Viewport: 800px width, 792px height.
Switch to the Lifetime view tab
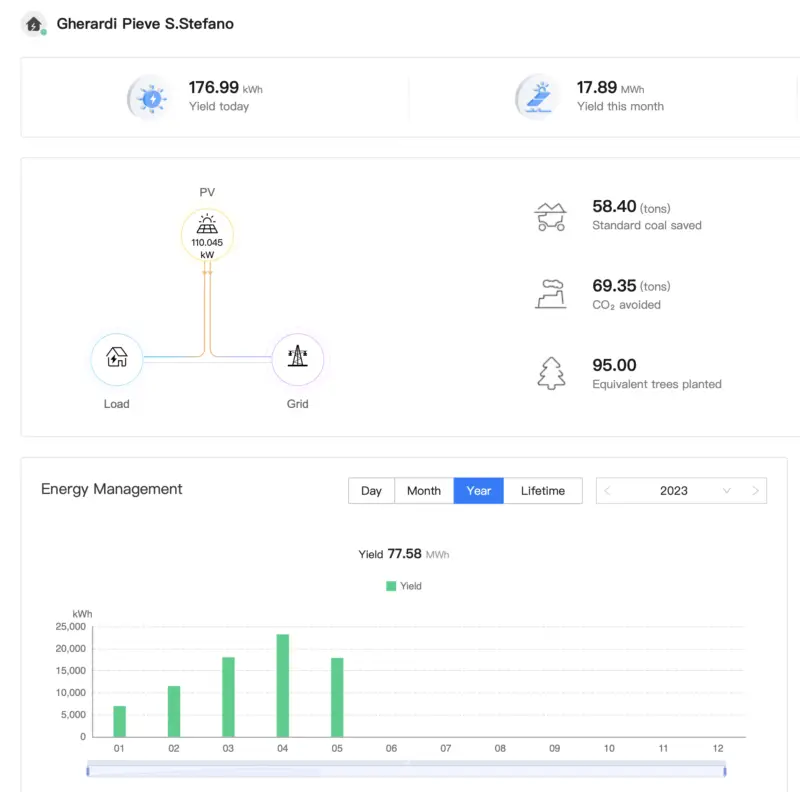(x=542, y=491)
